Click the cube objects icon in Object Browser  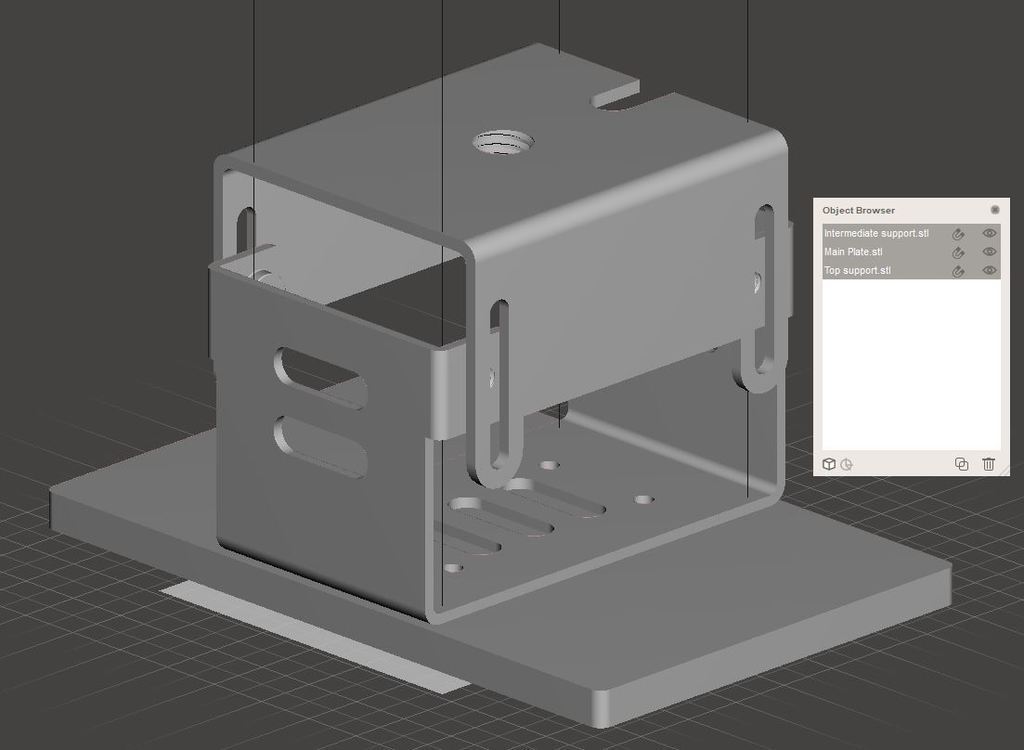coord(829,464)
